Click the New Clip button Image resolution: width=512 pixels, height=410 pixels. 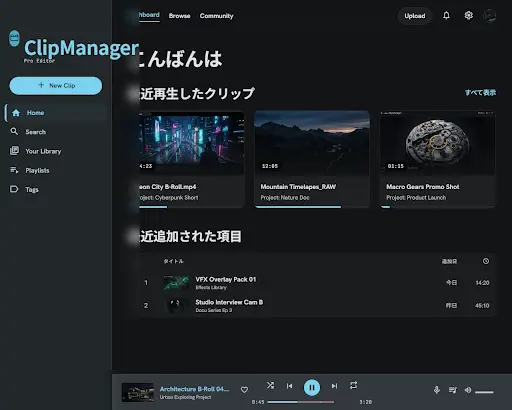point(56,86)
